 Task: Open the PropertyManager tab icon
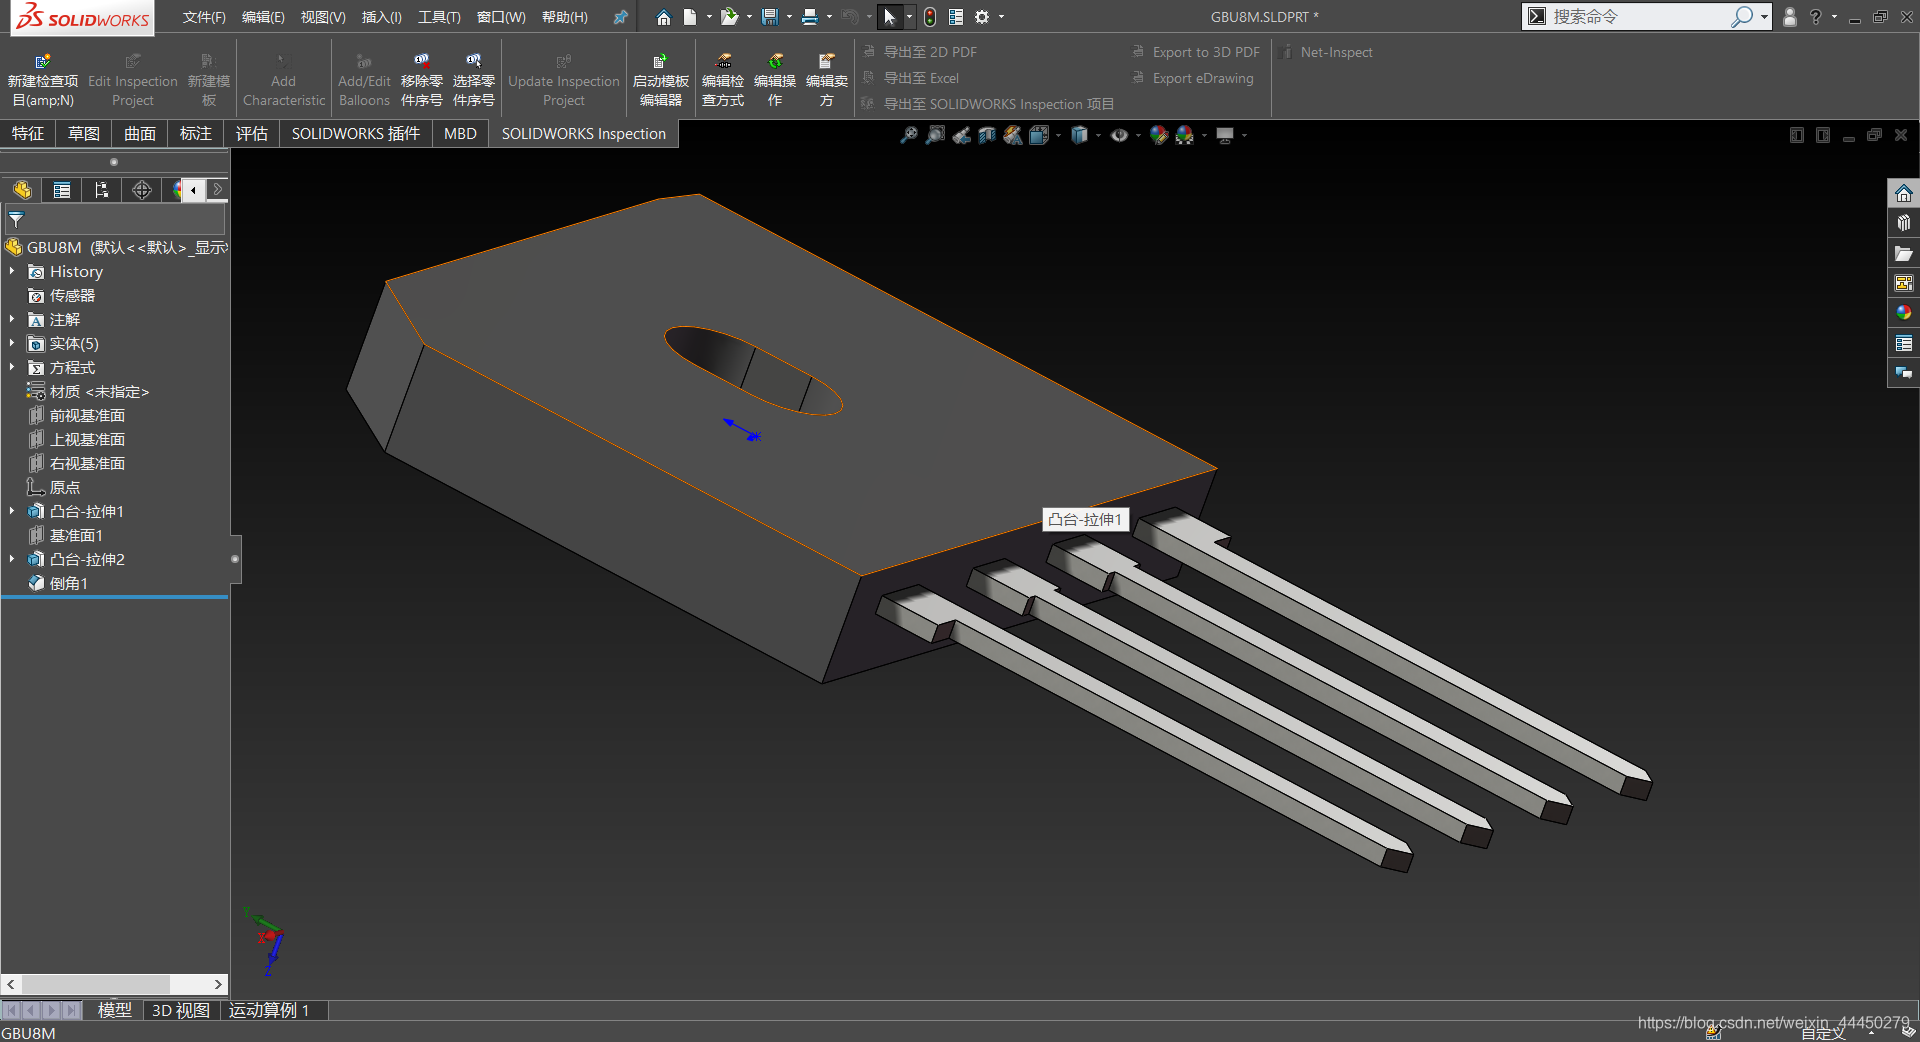[x=62, y=190]
